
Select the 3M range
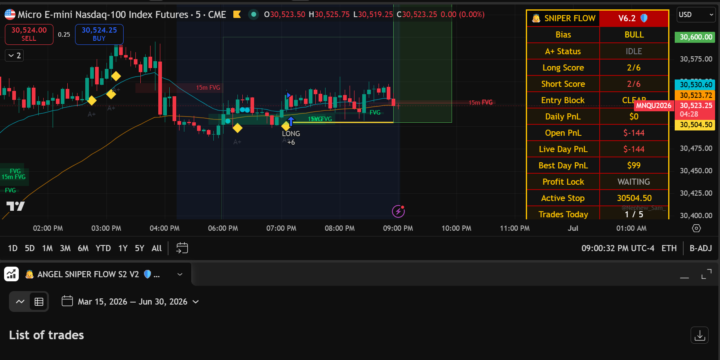pyautogui.click(x=65, y=248)
